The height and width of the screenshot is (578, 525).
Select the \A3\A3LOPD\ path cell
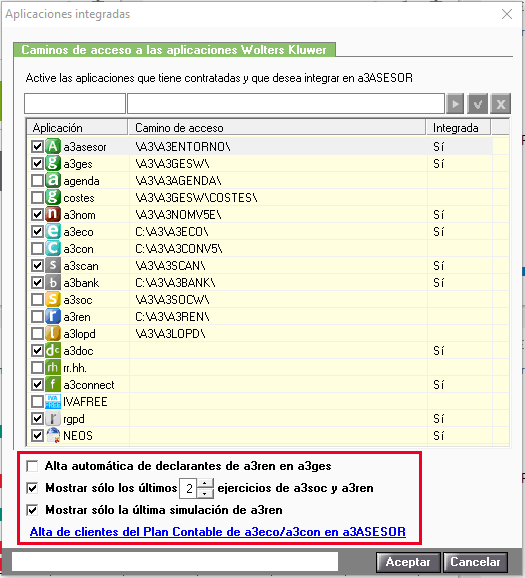(x=278, y=333)
